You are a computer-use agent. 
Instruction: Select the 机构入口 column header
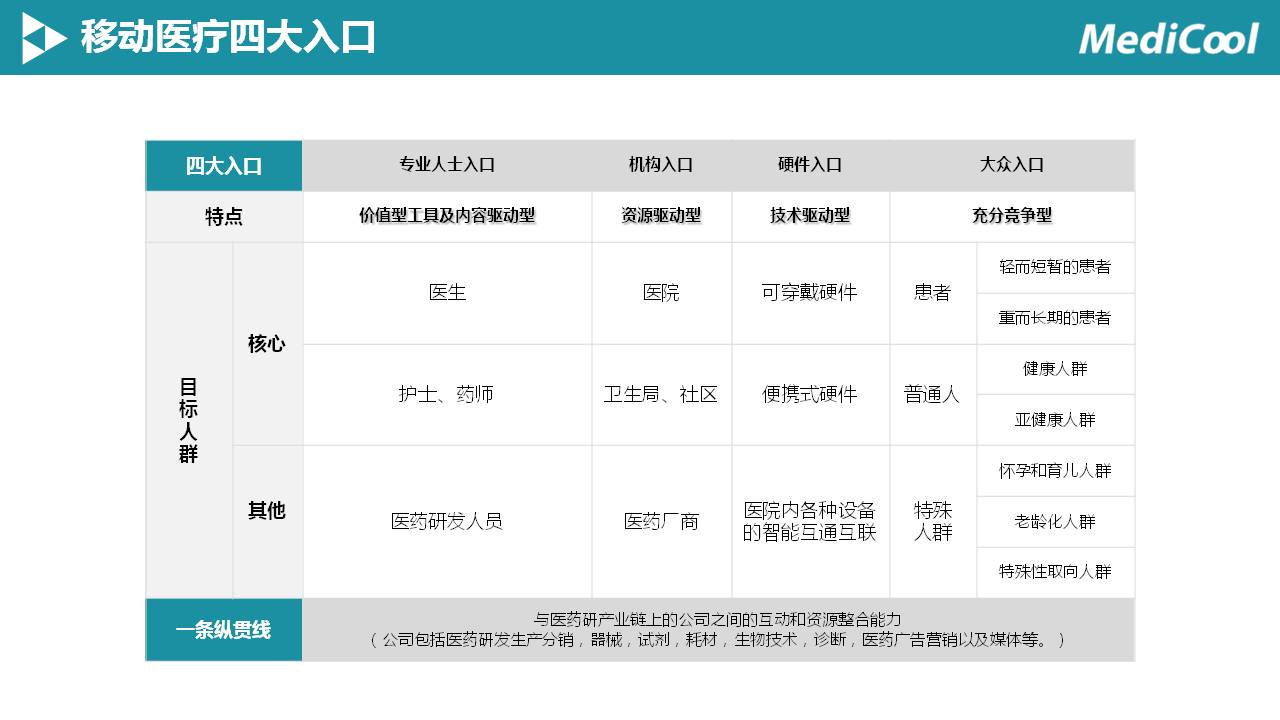pyautogui.click(x=661, y=165)
